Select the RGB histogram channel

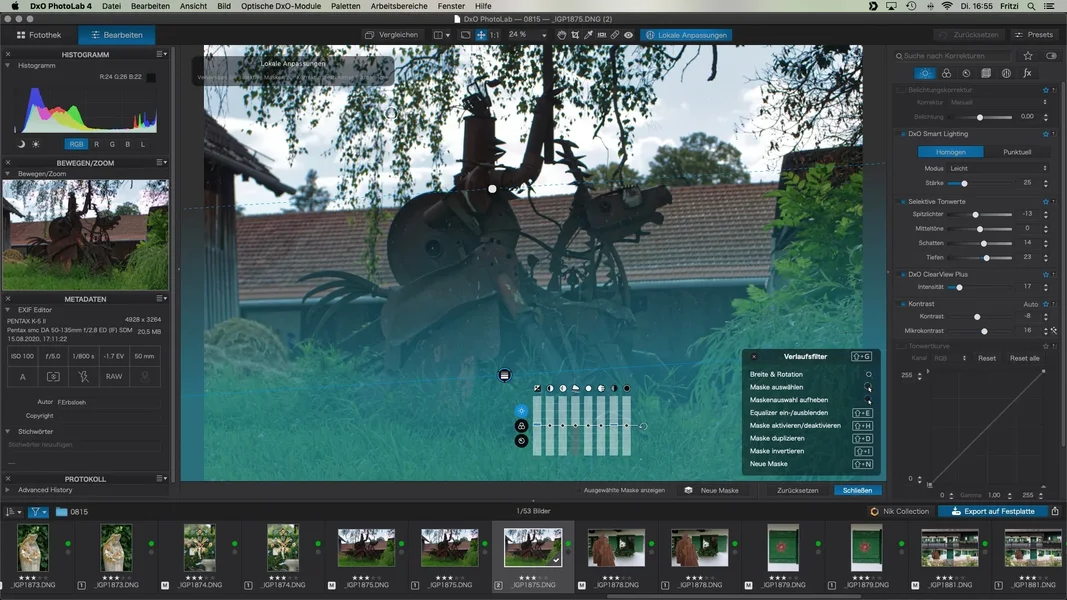[x=76, y=144]
